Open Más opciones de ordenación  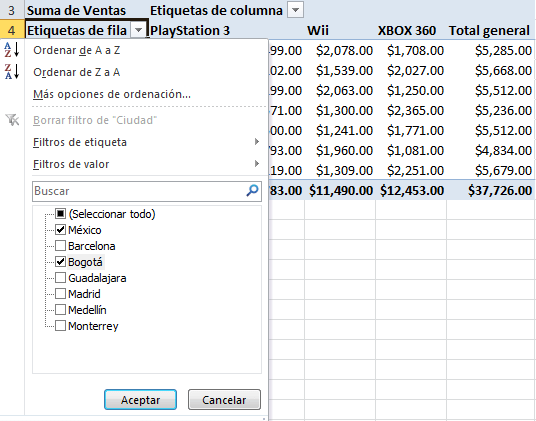112,94
